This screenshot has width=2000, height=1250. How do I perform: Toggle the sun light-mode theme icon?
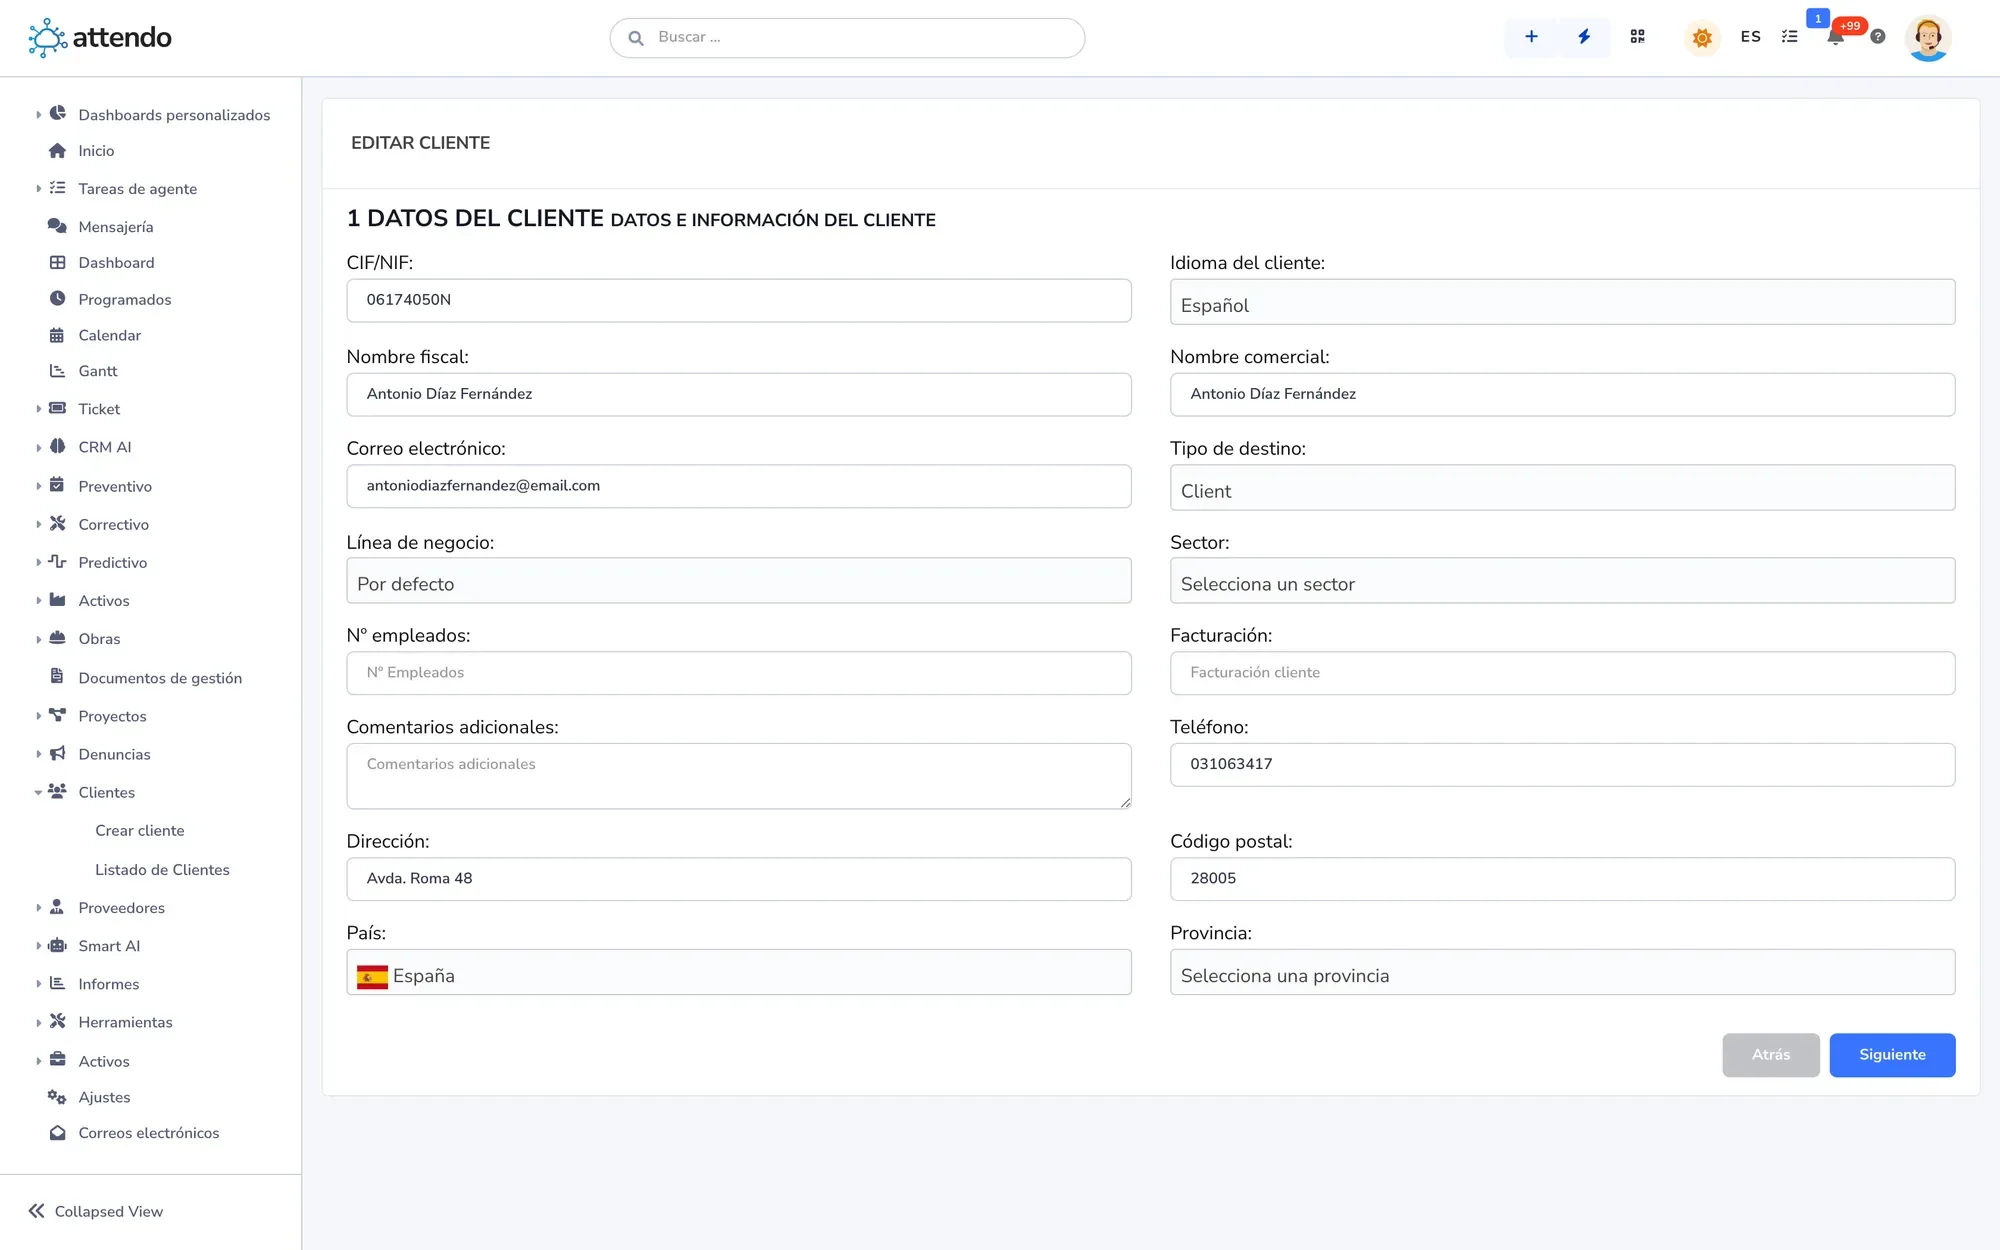click(x=1702, y=38)
